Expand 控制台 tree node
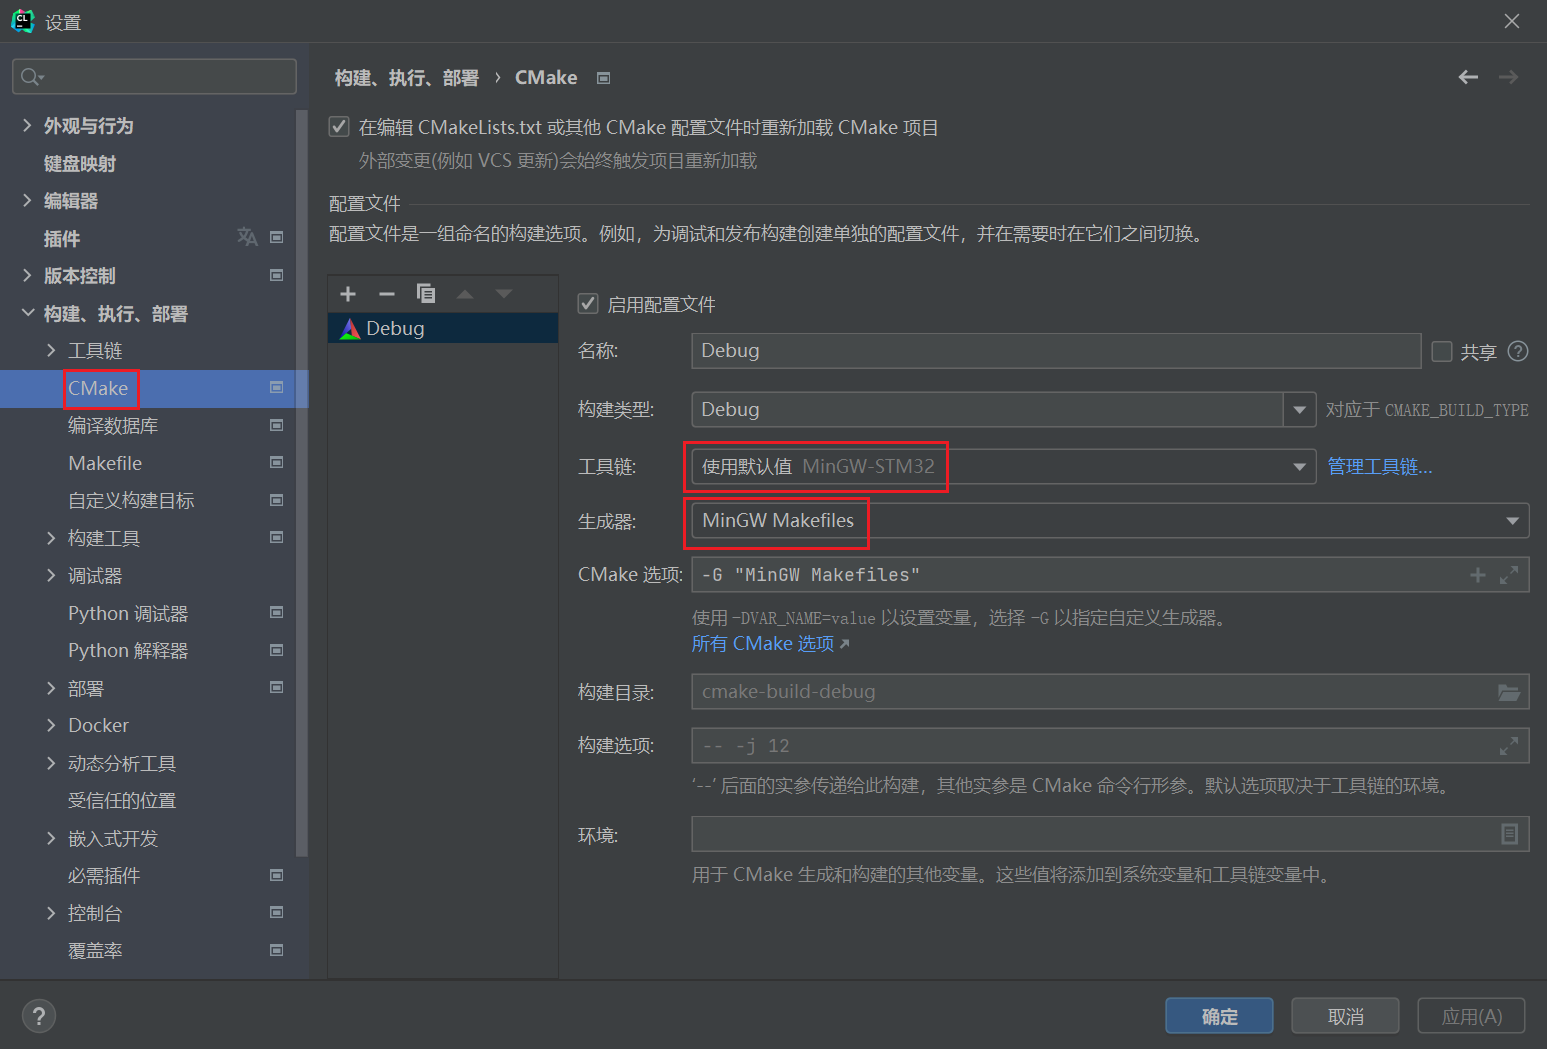 tap(51, 913)
